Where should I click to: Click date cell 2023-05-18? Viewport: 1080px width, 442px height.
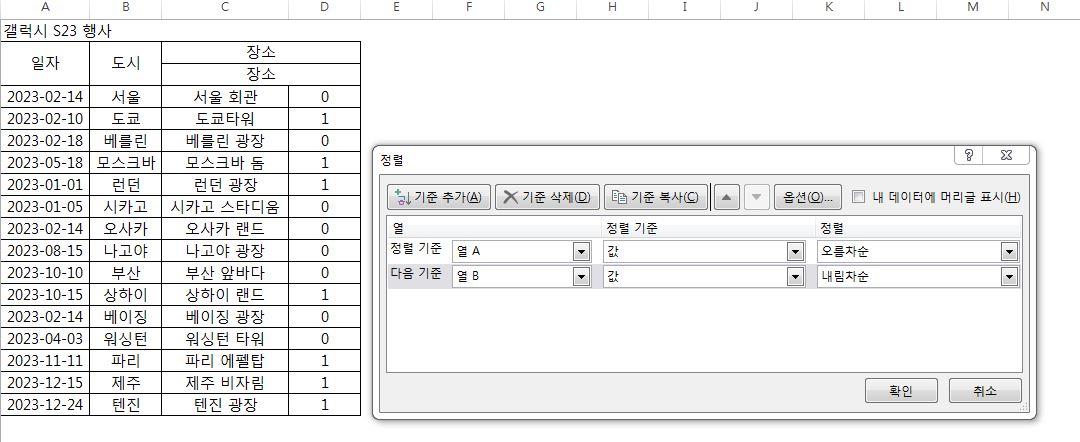(x=45, y=162)
